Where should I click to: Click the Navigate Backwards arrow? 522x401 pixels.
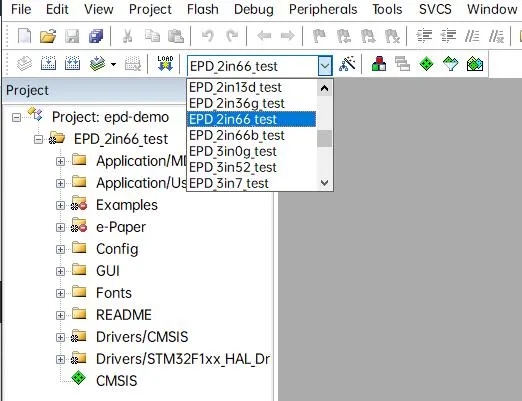click(x=264, y=35)
